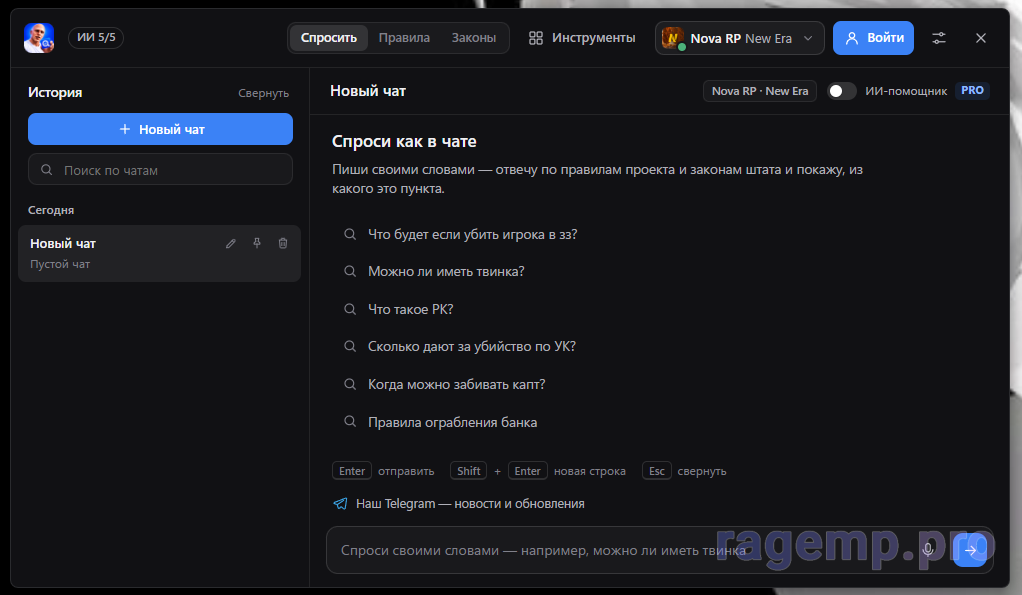
Task: Click the Nova RP server logo
Action: pyautogui.click(x=673, y=38)
